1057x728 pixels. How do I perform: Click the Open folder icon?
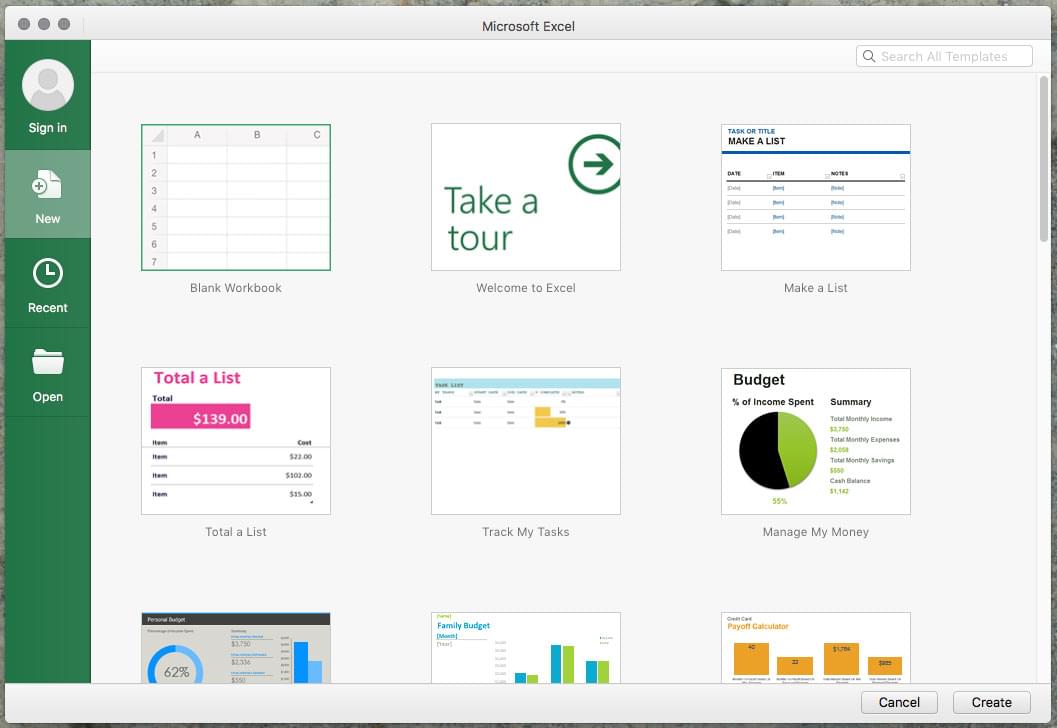click(x=48, y=361)
